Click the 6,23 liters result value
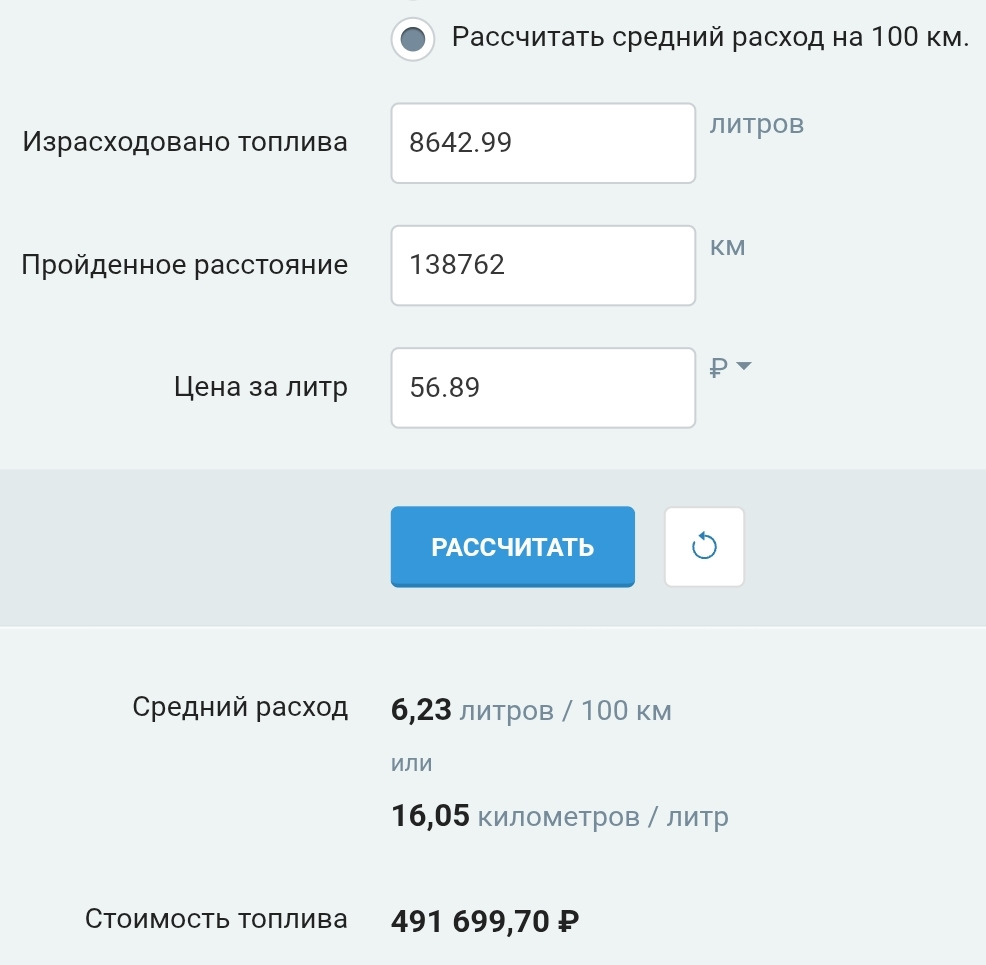The height and width of the screenshot is (965, 986). [x=421, y=711]
